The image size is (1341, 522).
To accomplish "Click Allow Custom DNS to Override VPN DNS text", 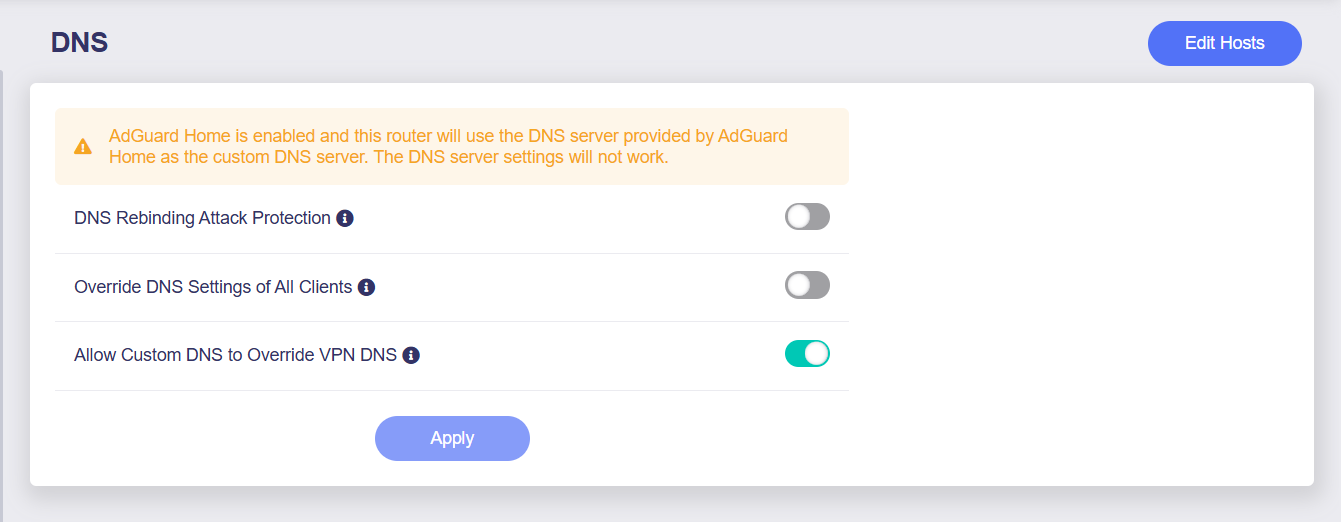I will (236, 355).
